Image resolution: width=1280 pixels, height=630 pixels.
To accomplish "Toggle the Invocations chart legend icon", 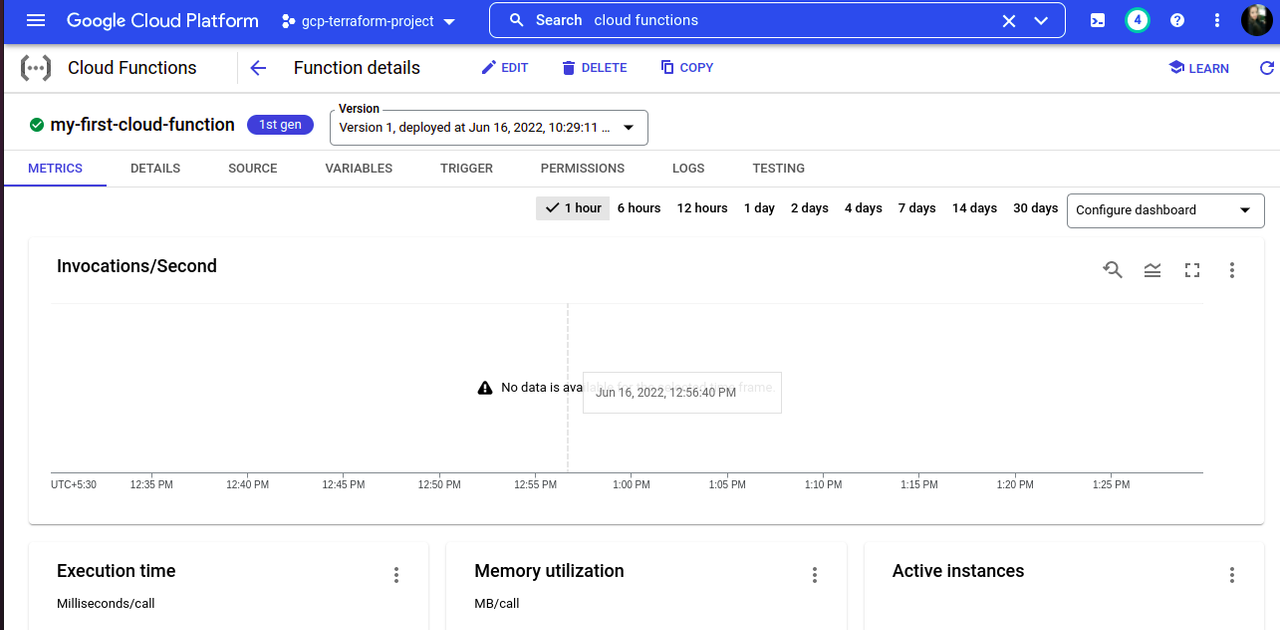I will point(1152,270).
